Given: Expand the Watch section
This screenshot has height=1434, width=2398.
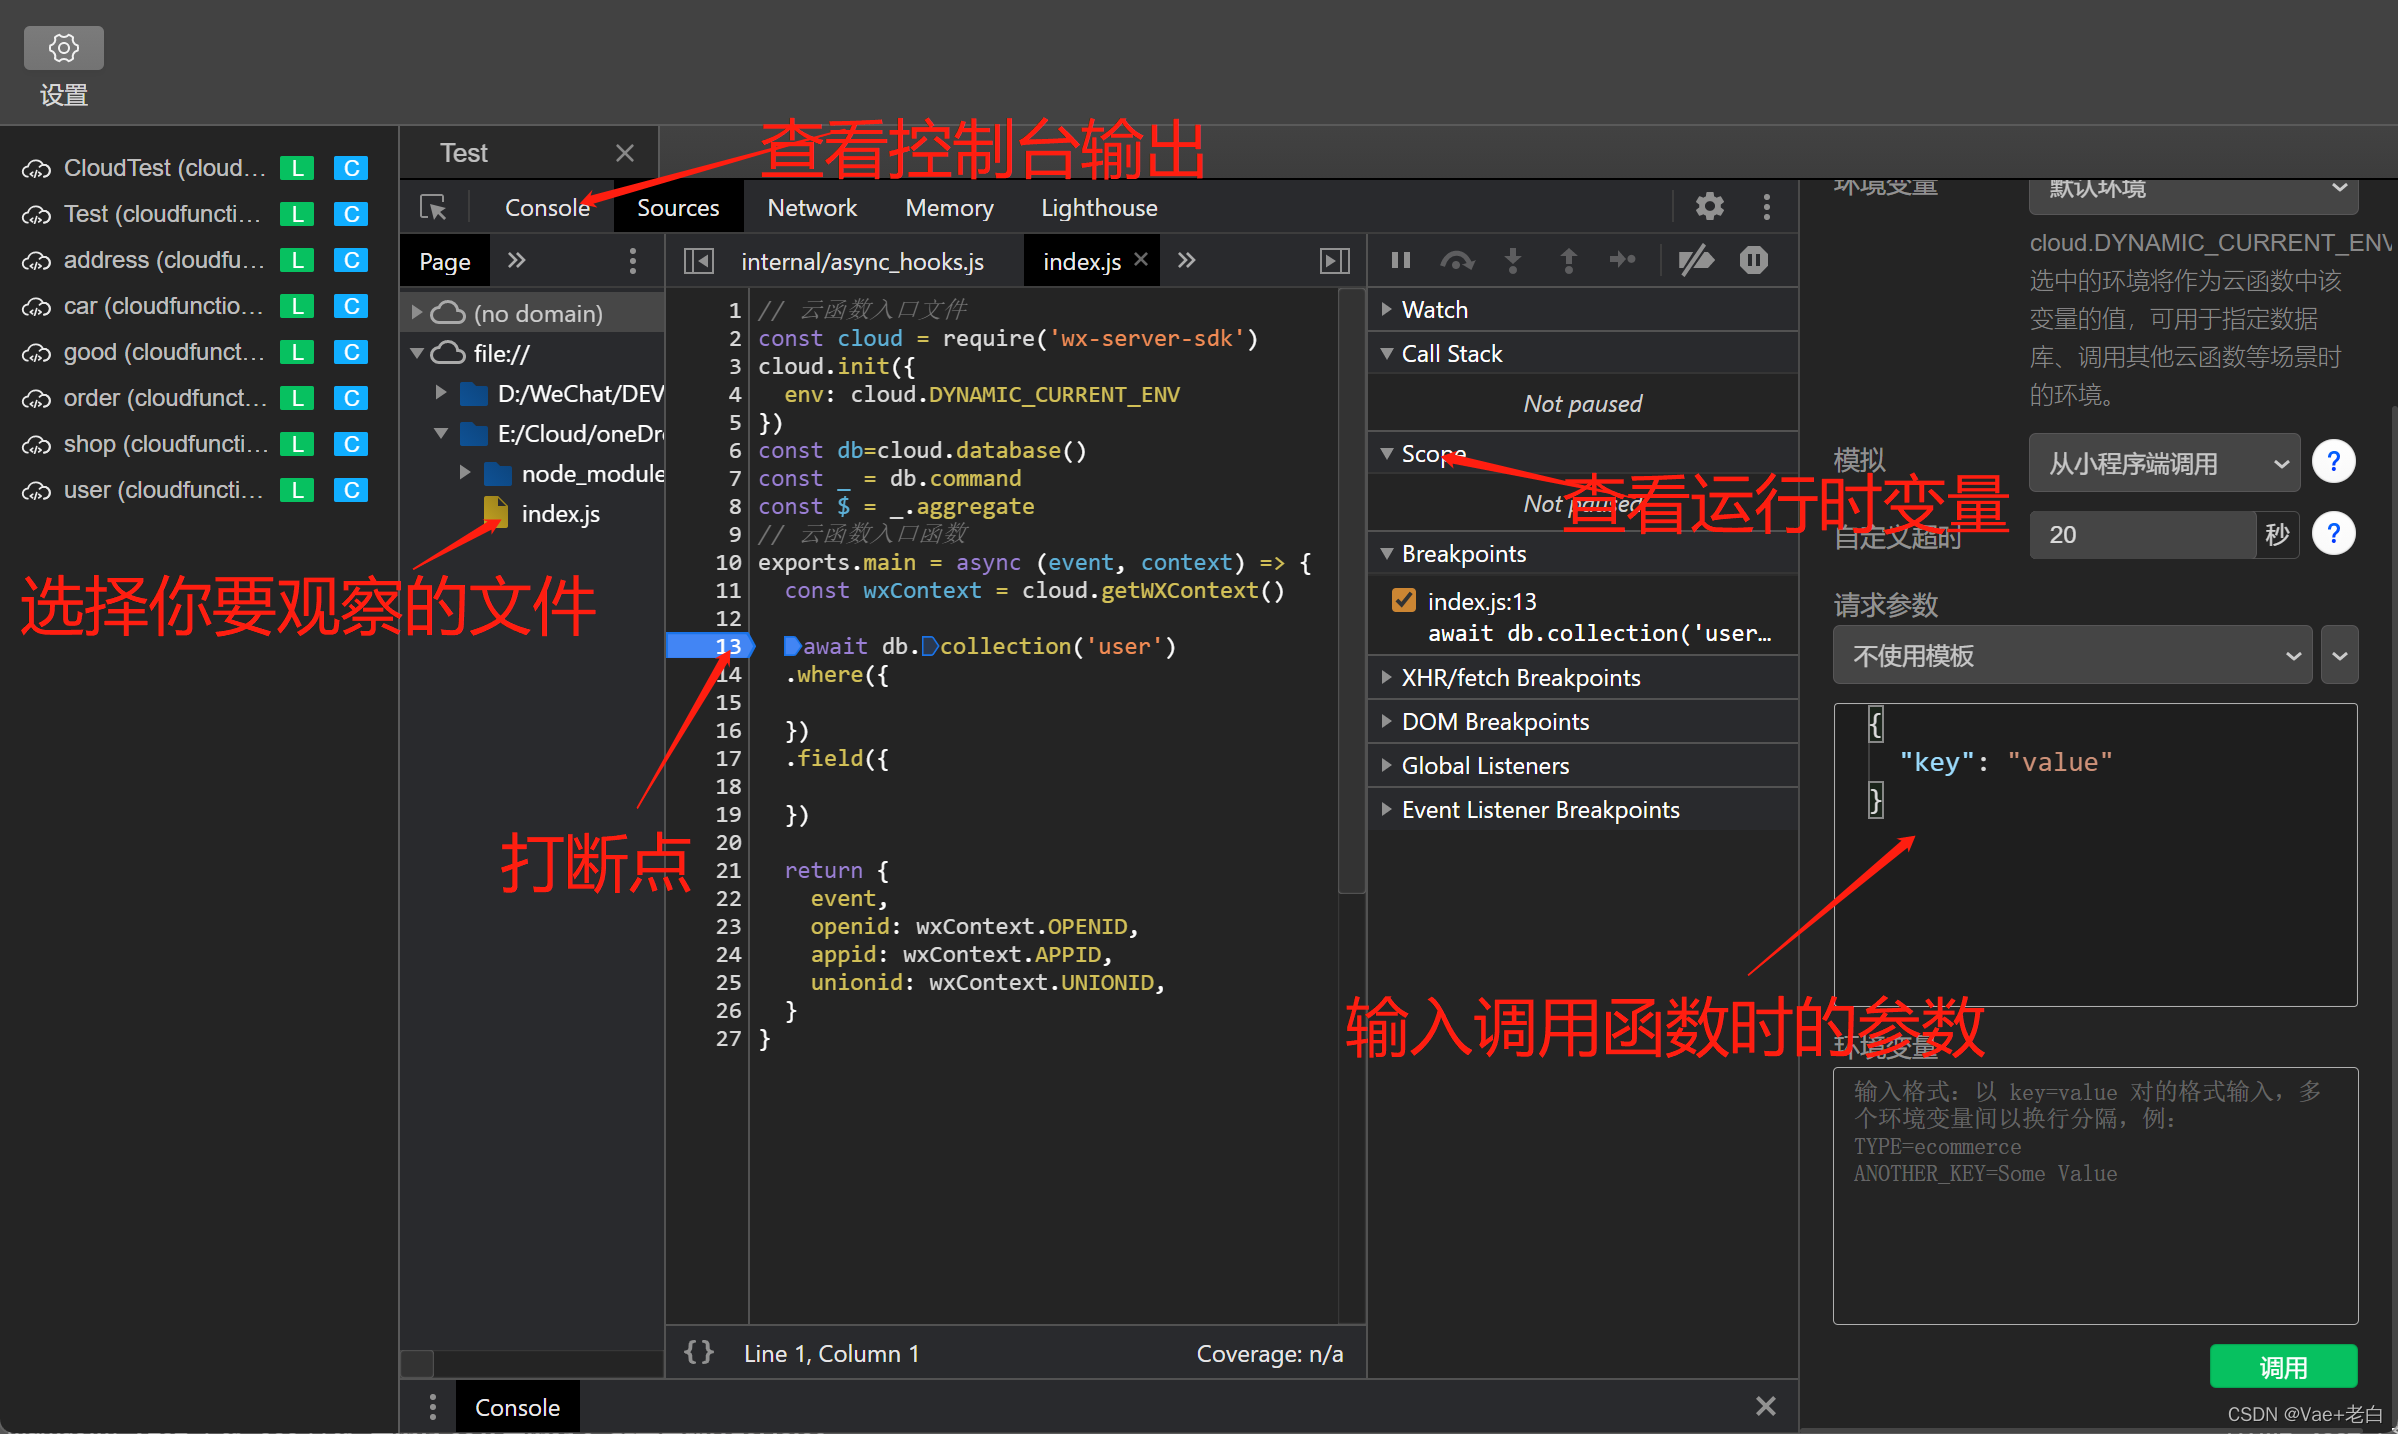Looking at the screenshot, I should pyautogui.click(x=1434, y=310).
